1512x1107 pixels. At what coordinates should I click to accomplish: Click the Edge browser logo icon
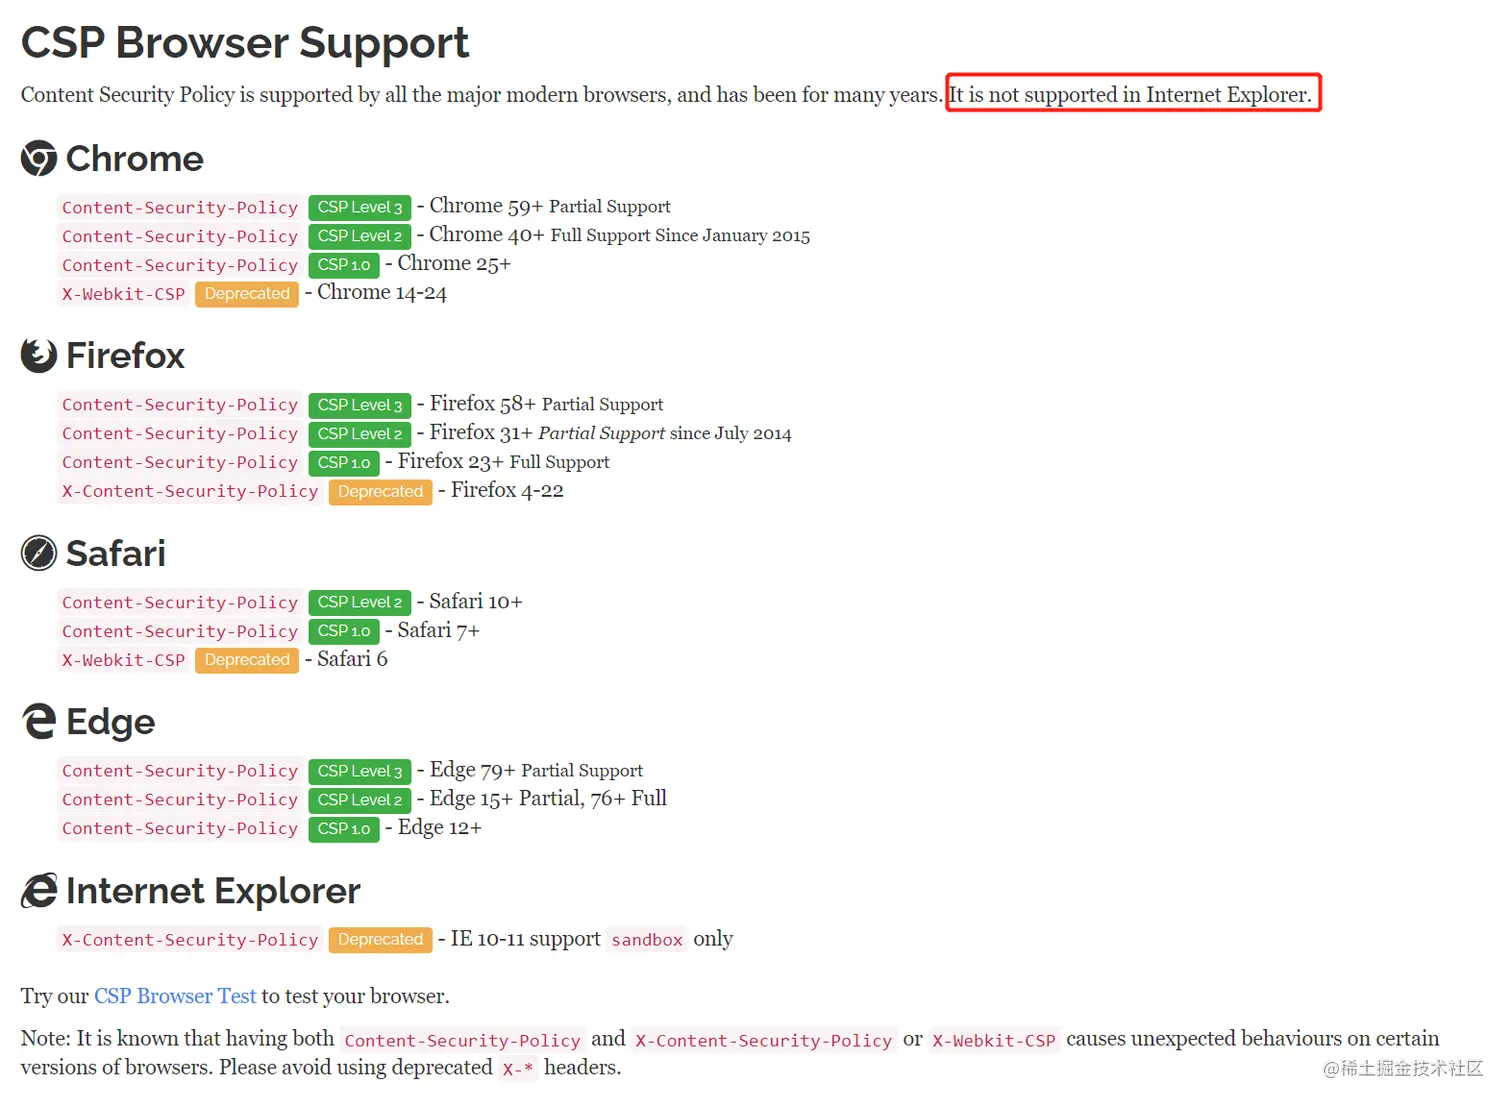click(x=39, y=721)
